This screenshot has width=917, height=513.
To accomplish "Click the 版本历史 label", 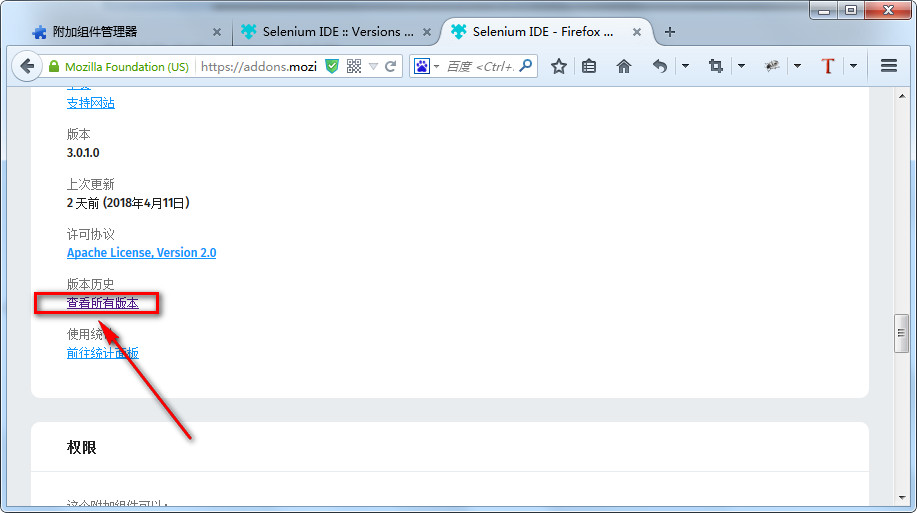I will [x=90, y=284].
